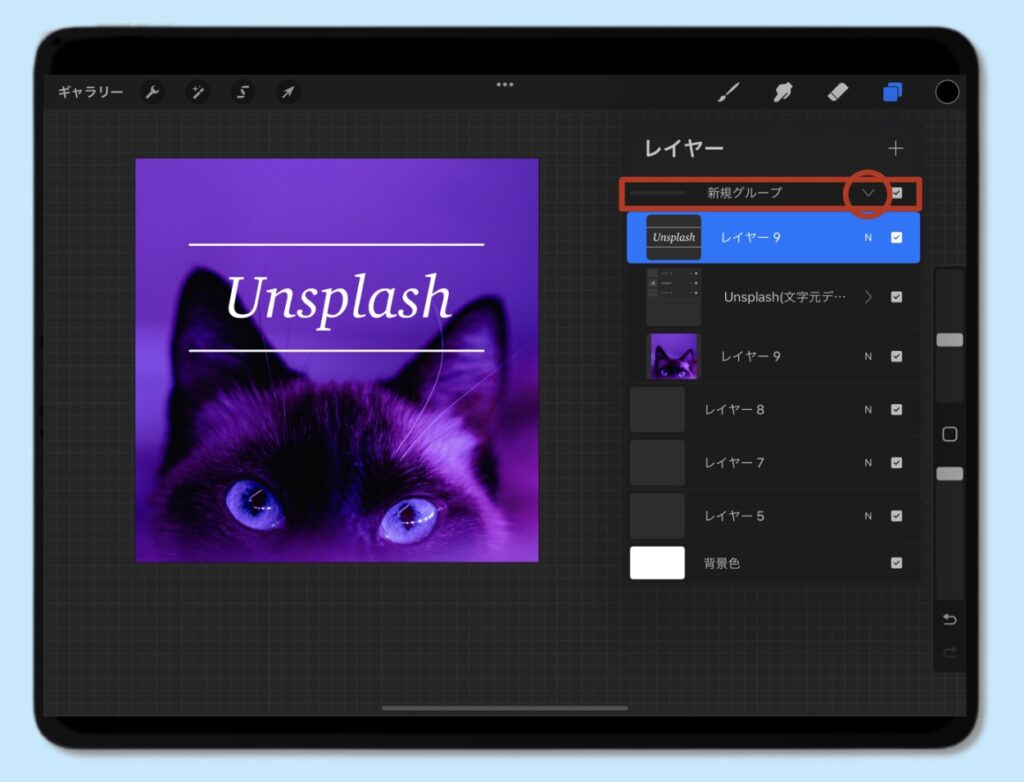Viewport: 1024px width, 782px height.
Task: Open the white 背景色 color swatch
Action: coord(657,563)
